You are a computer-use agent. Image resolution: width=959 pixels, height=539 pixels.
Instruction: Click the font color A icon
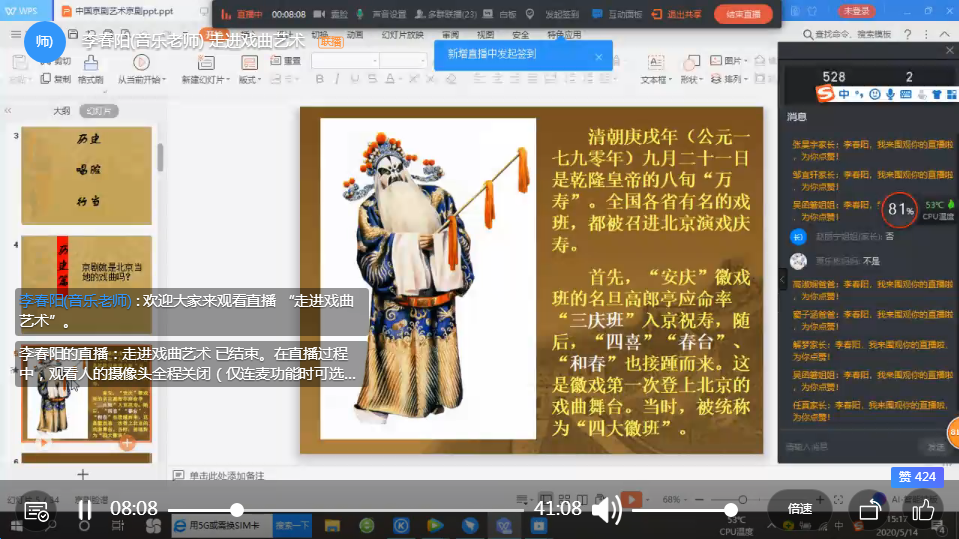click(x=390, y=79)
